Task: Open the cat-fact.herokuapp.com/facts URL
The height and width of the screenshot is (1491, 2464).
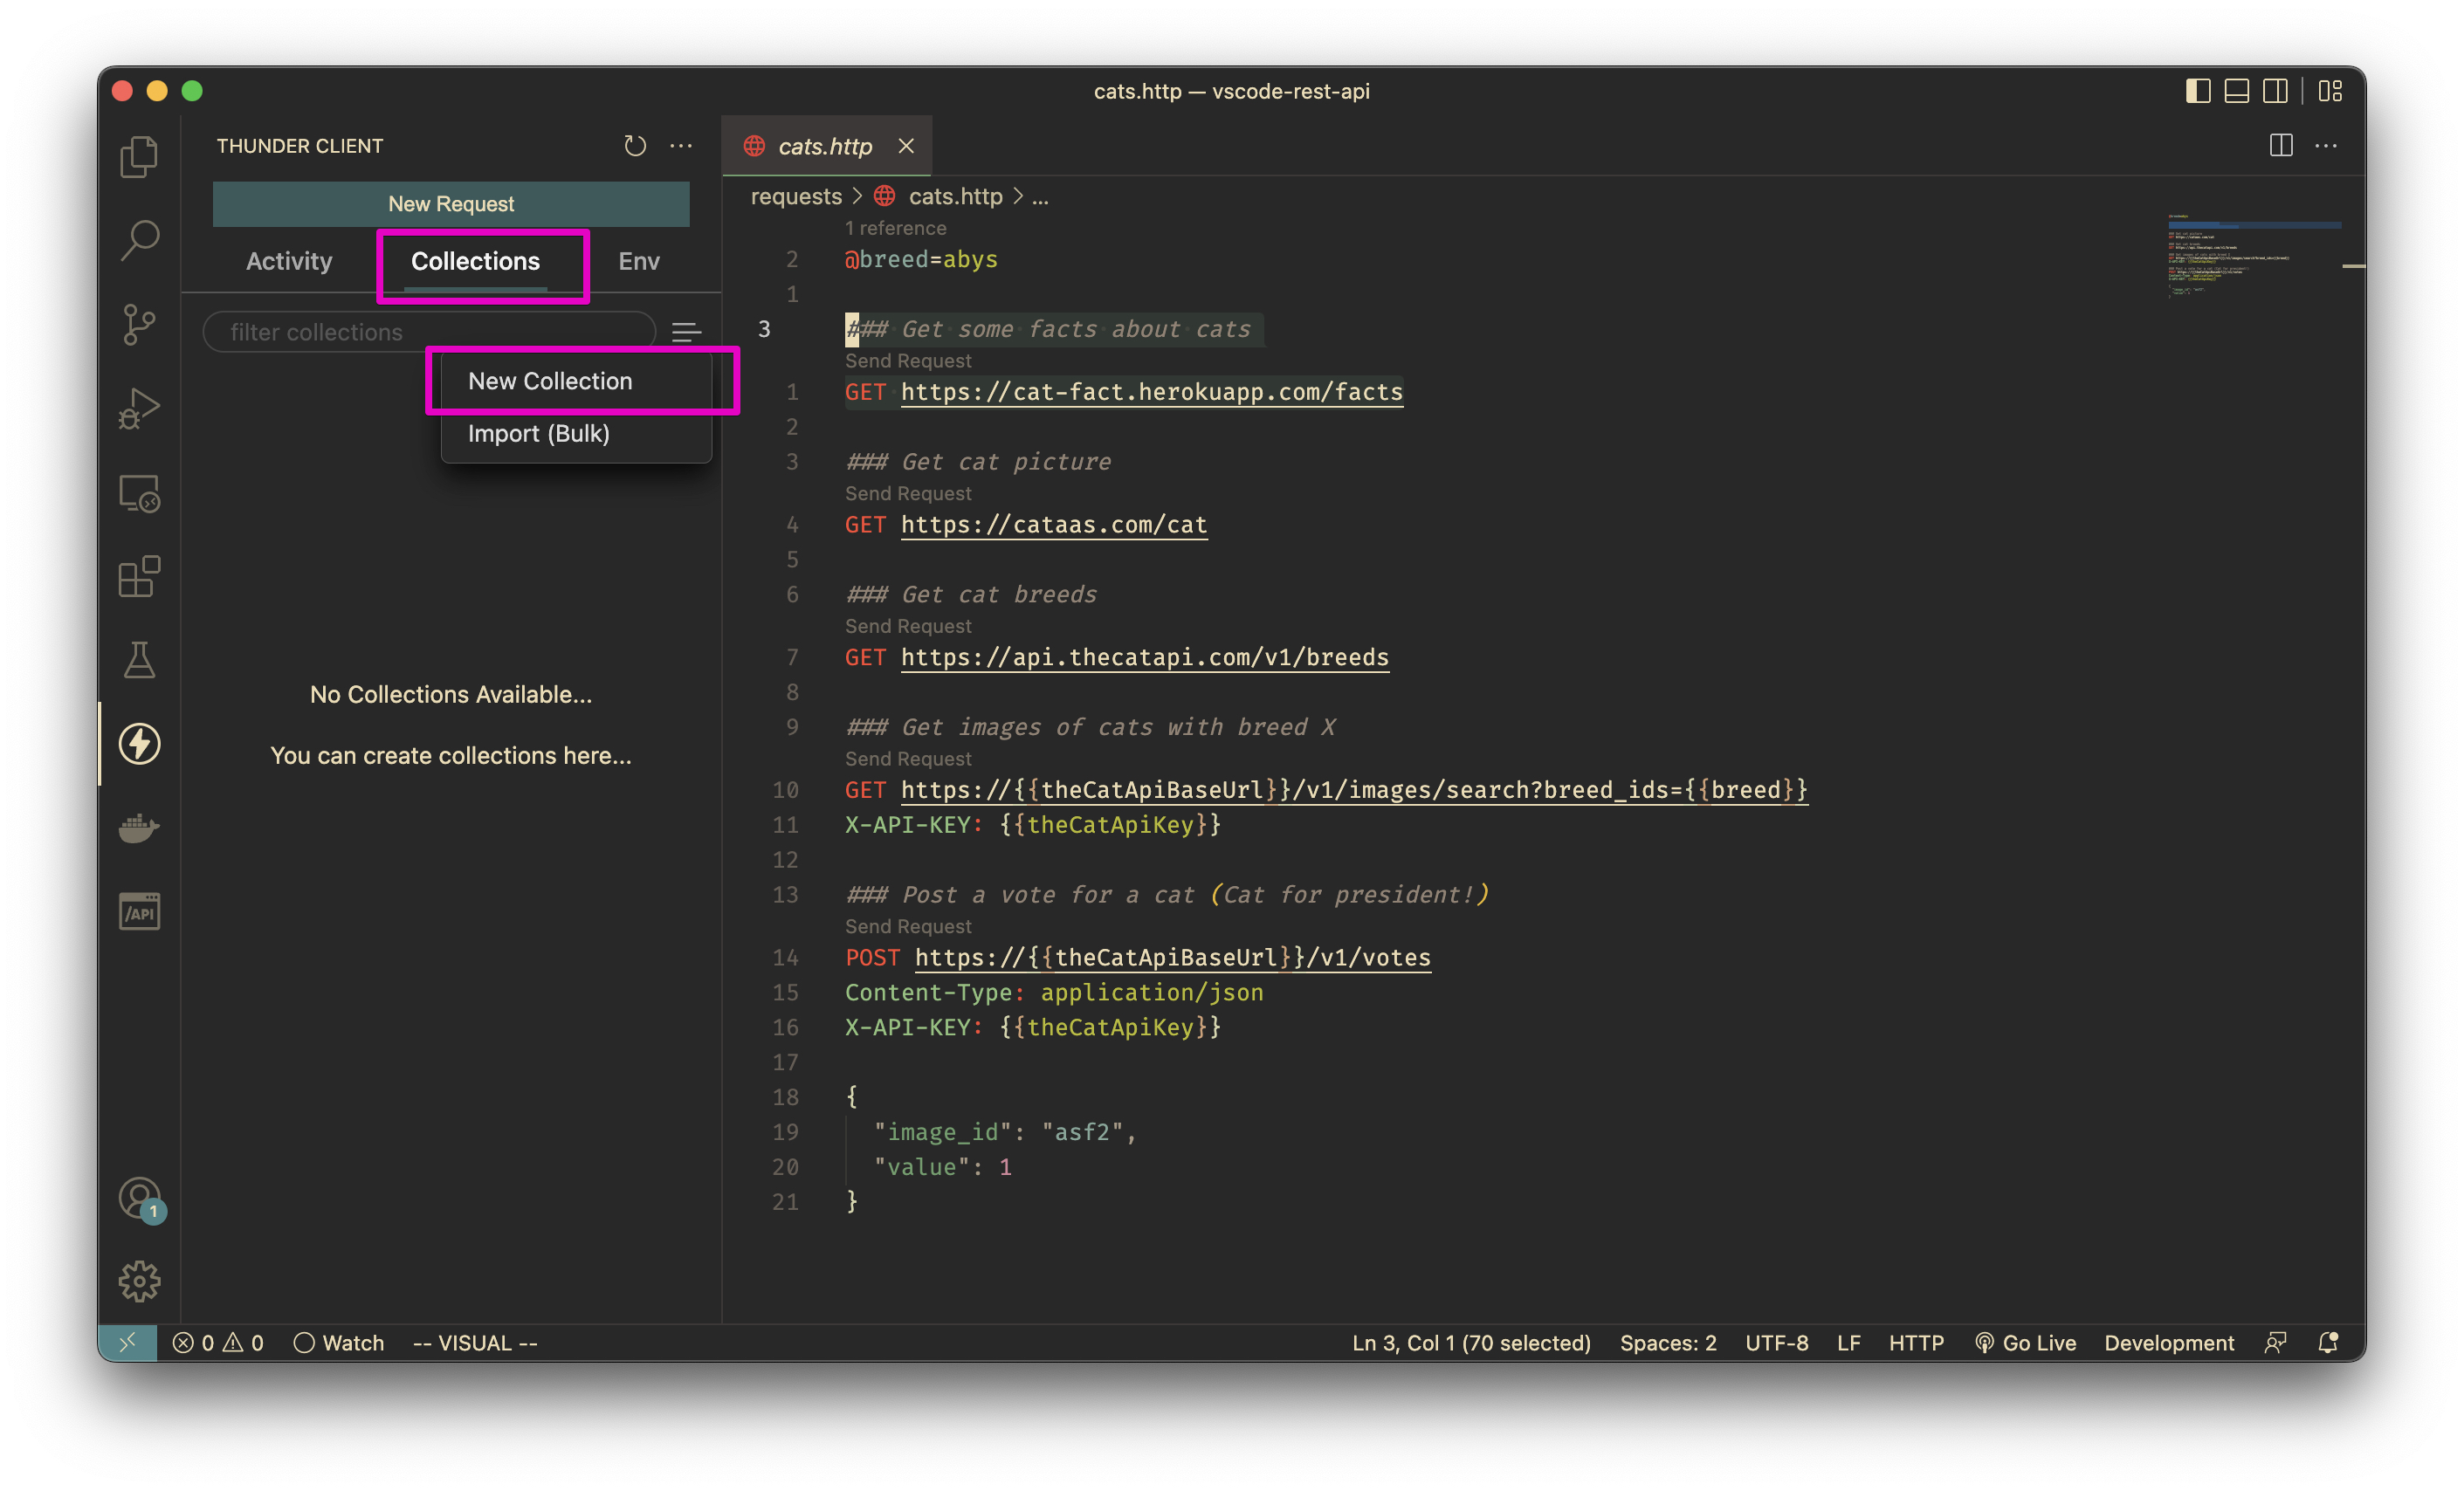Action: point(1152,392)
